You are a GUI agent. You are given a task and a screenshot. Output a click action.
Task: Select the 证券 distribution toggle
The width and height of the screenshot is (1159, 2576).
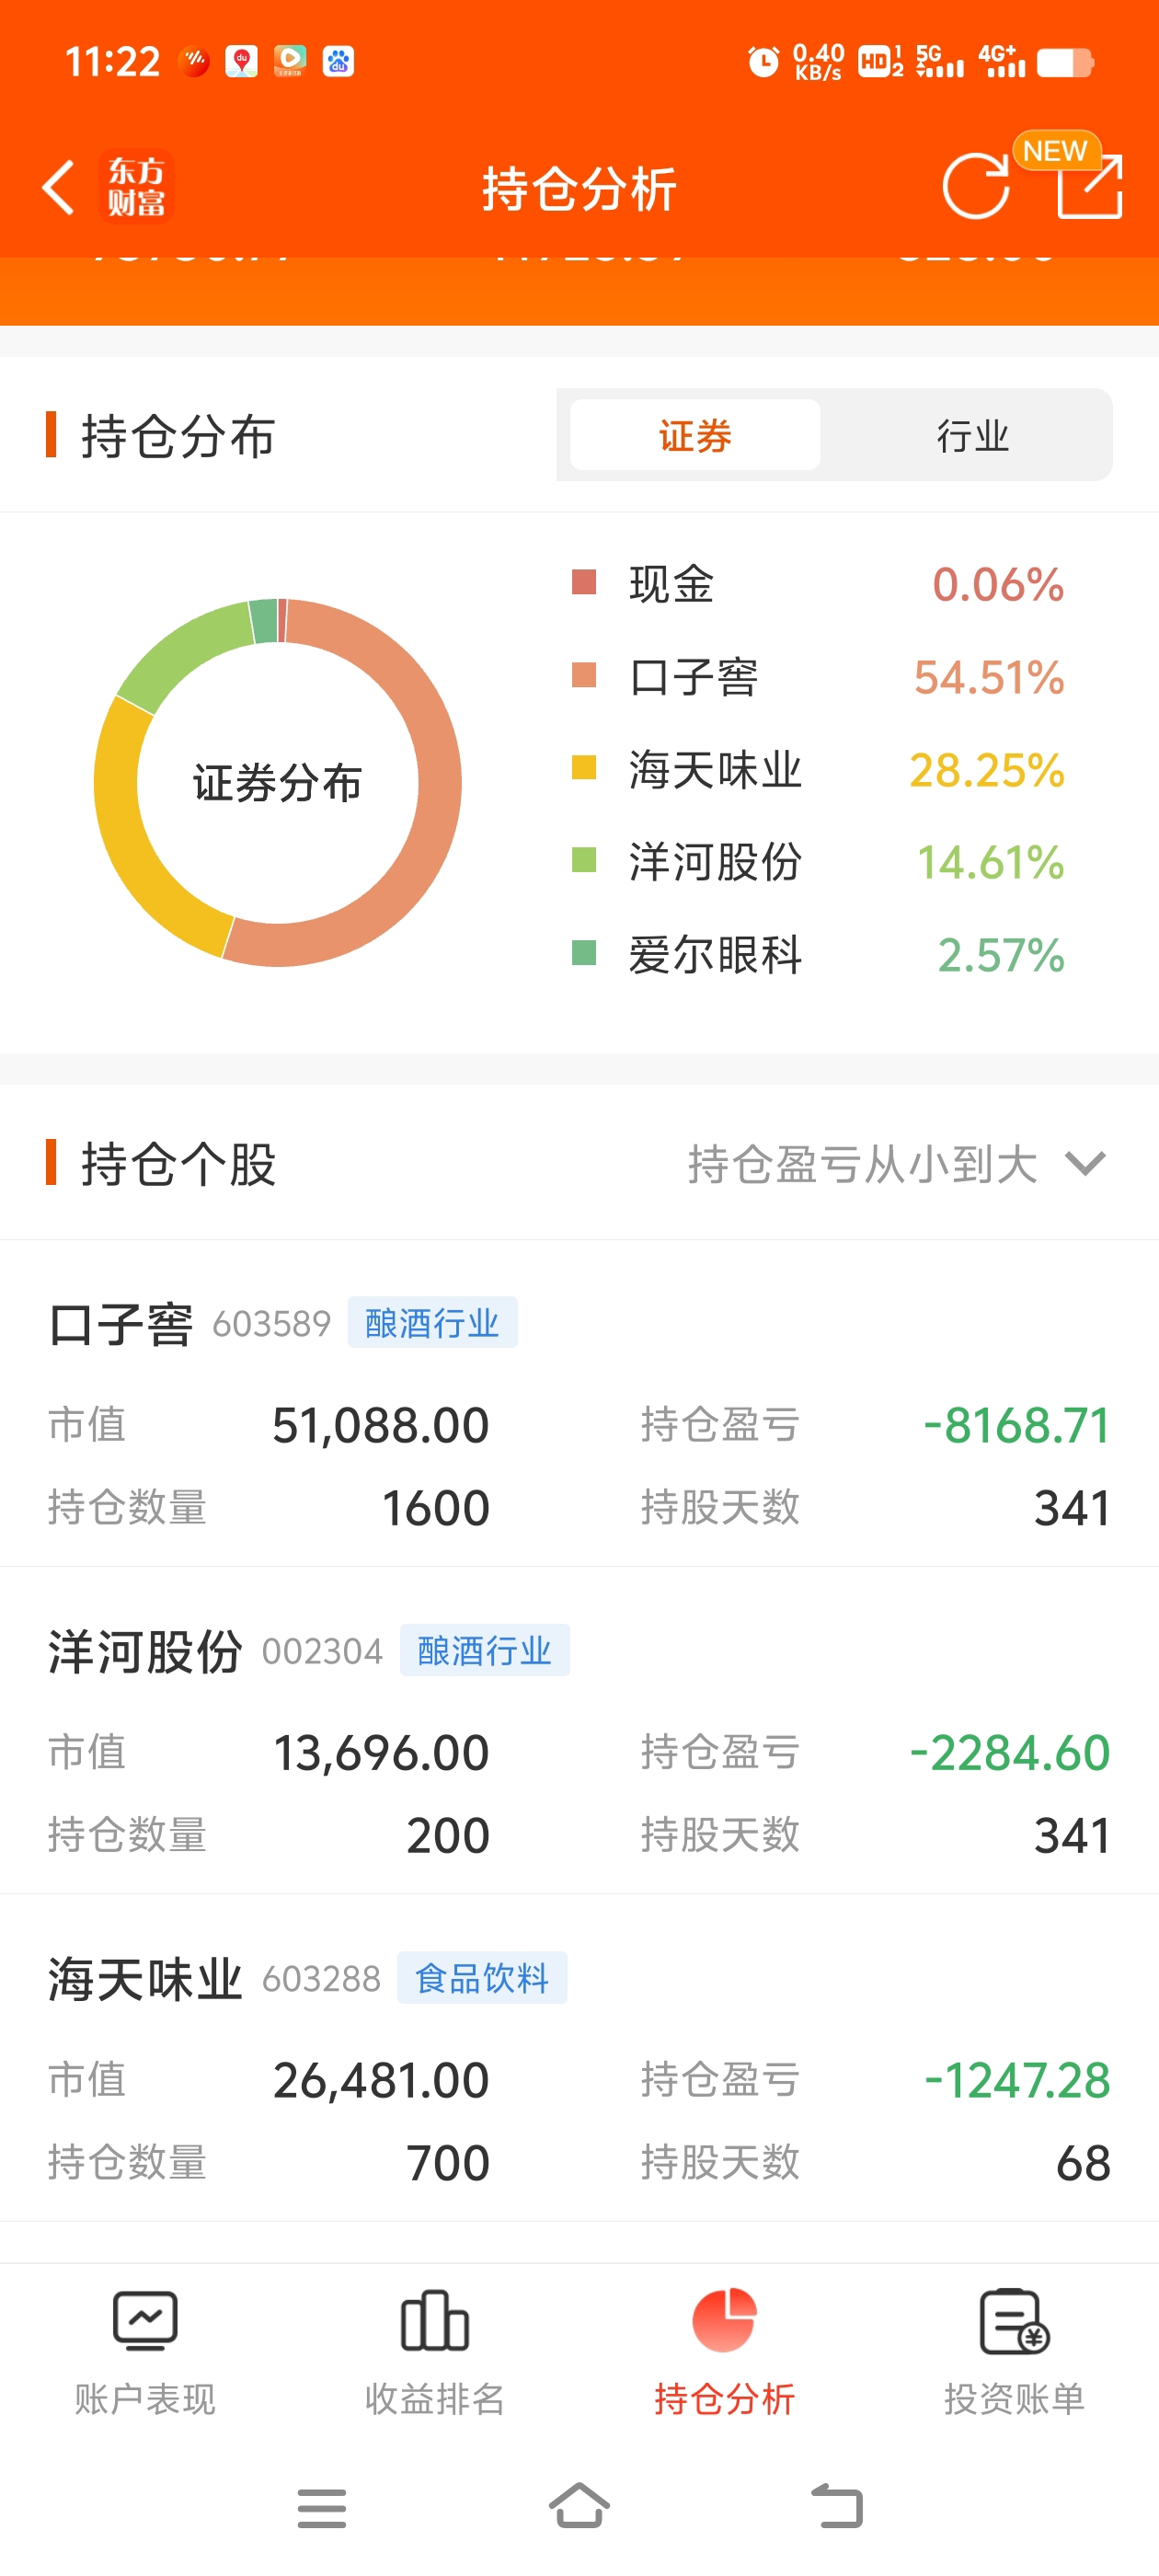(x=695, y=435)
